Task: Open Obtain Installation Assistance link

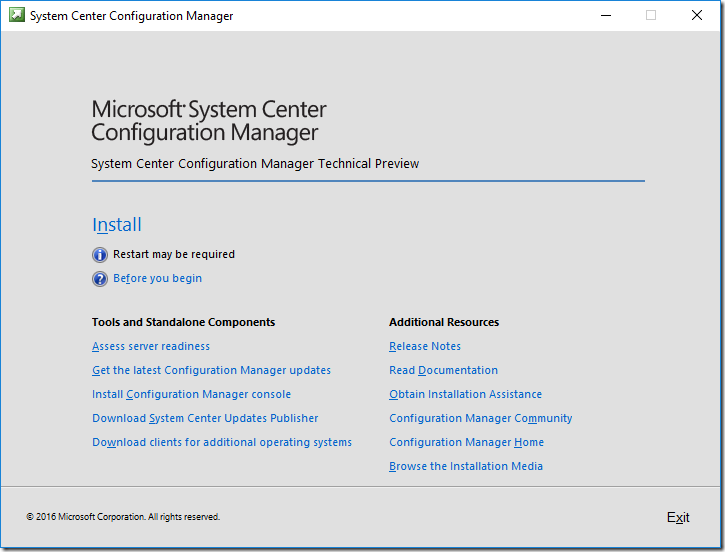Action: [x=466, y=394]
